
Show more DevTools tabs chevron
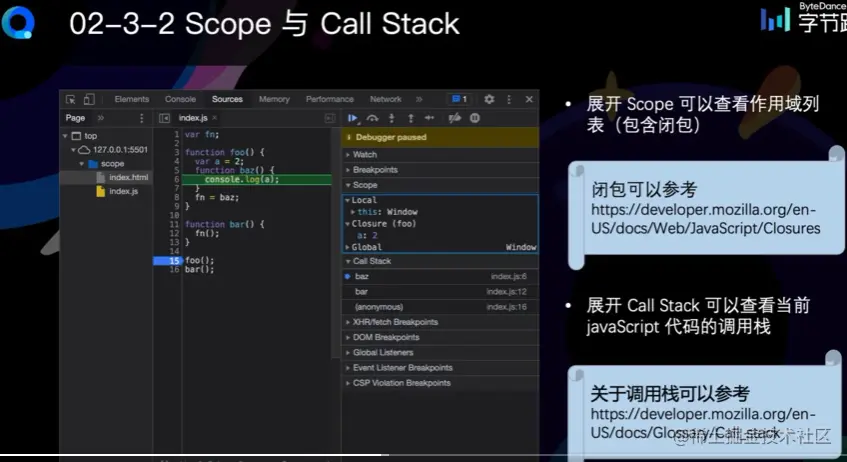click(419, 99)
